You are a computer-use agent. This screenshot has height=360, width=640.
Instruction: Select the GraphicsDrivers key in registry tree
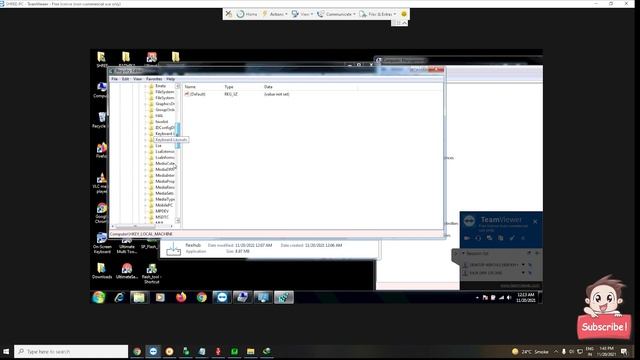[x=162, y=104]
